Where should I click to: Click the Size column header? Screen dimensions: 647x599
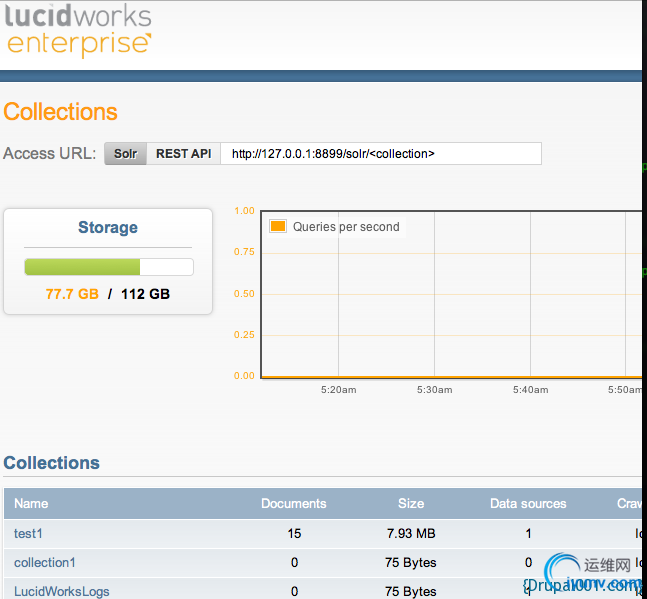click(411, 503)
